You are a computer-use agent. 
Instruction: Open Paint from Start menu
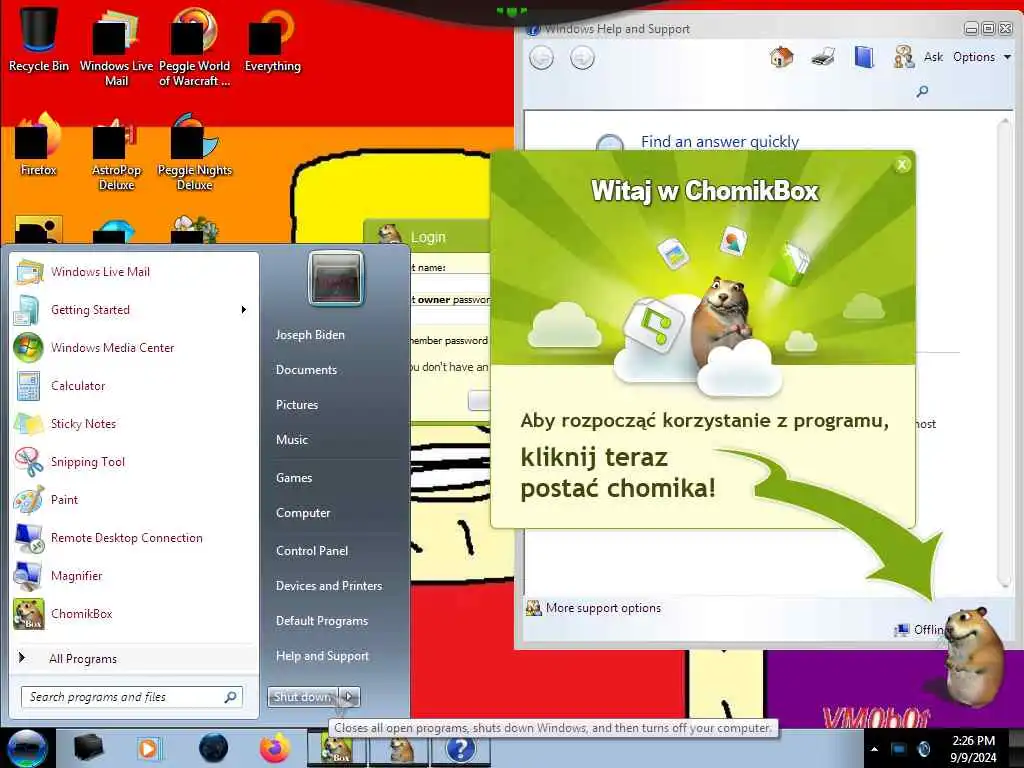tap(134, 499)
